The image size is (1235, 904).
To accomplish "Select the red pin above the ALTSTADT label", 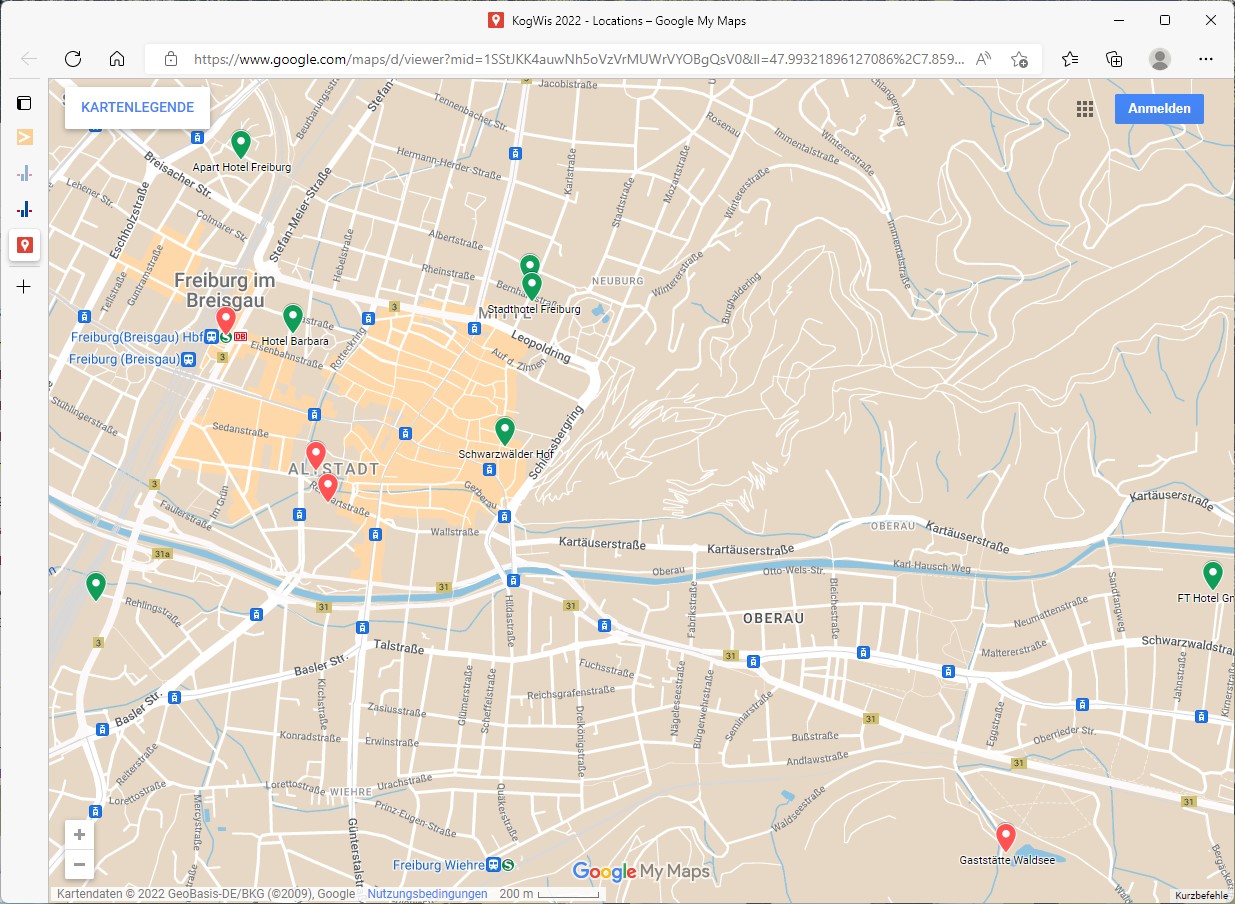I will [x=316, y=455].
